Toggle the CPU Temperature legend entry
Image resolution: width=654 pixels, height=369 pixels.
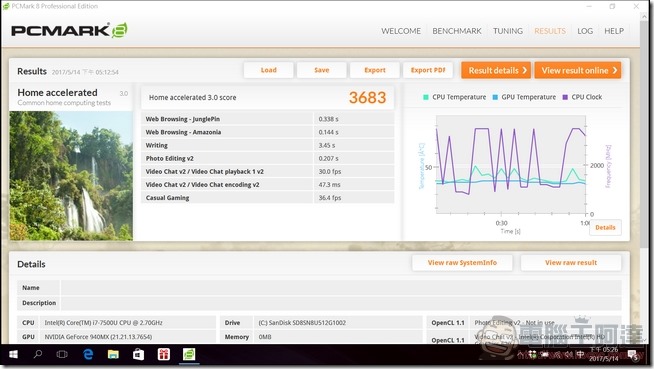tap(454, 97)
